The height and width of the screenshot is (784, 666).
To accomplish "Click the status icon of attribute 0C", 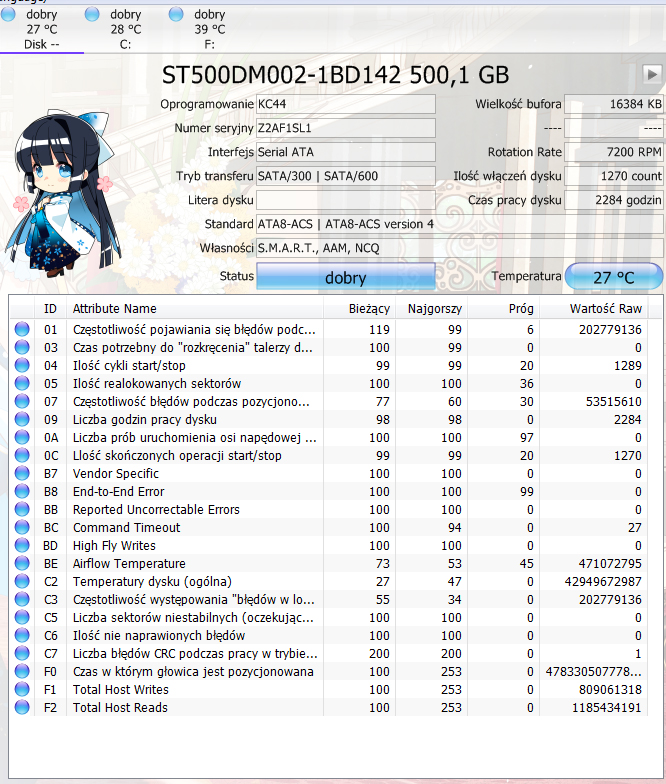I will pyautogui.click(x=22, y=455).
